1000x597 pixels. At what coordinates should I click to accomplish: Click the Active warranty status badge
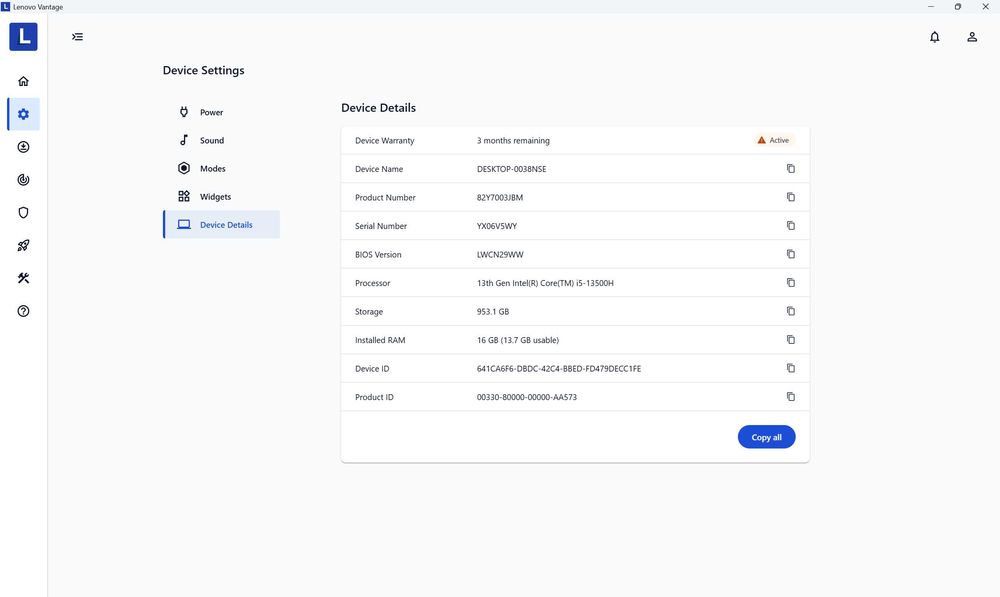point(774,141)
